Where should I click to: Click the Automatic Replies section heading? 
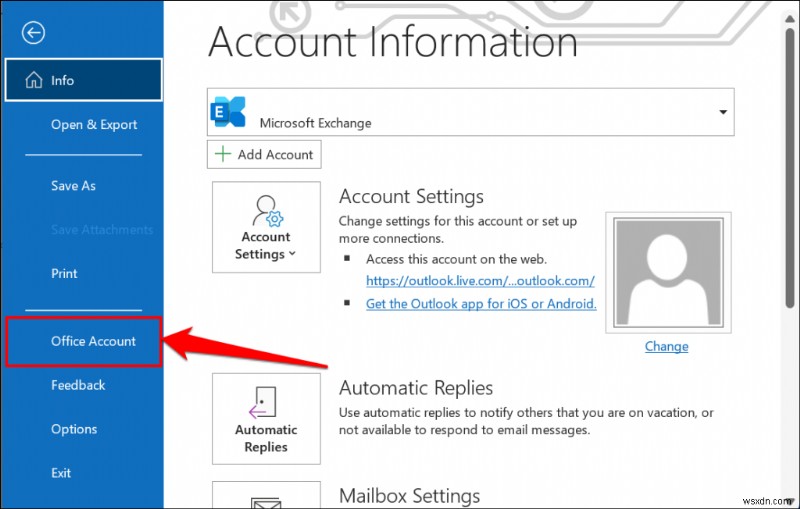[416, 388]
